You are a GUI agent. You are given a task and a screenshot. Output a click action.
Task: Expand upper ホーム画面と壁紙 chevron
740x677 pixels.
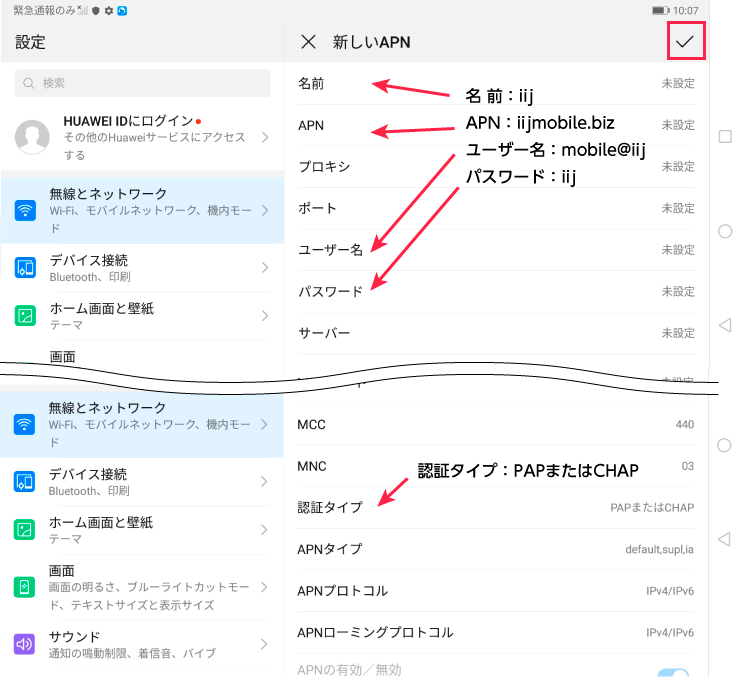(265, 316)
